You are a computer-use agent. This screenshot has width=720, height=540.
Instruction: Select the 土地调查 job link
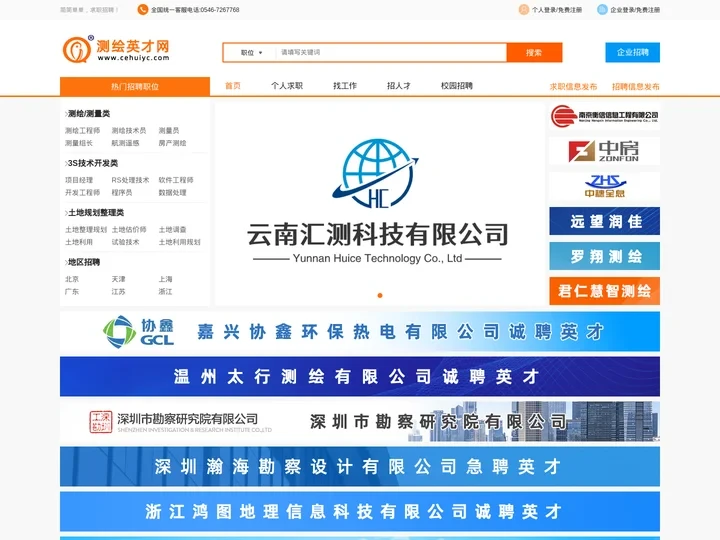[173, 230]
